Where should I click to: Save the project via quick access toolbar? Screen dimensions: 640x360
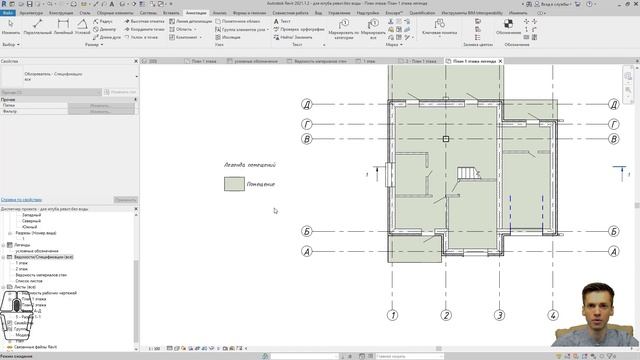29,4
